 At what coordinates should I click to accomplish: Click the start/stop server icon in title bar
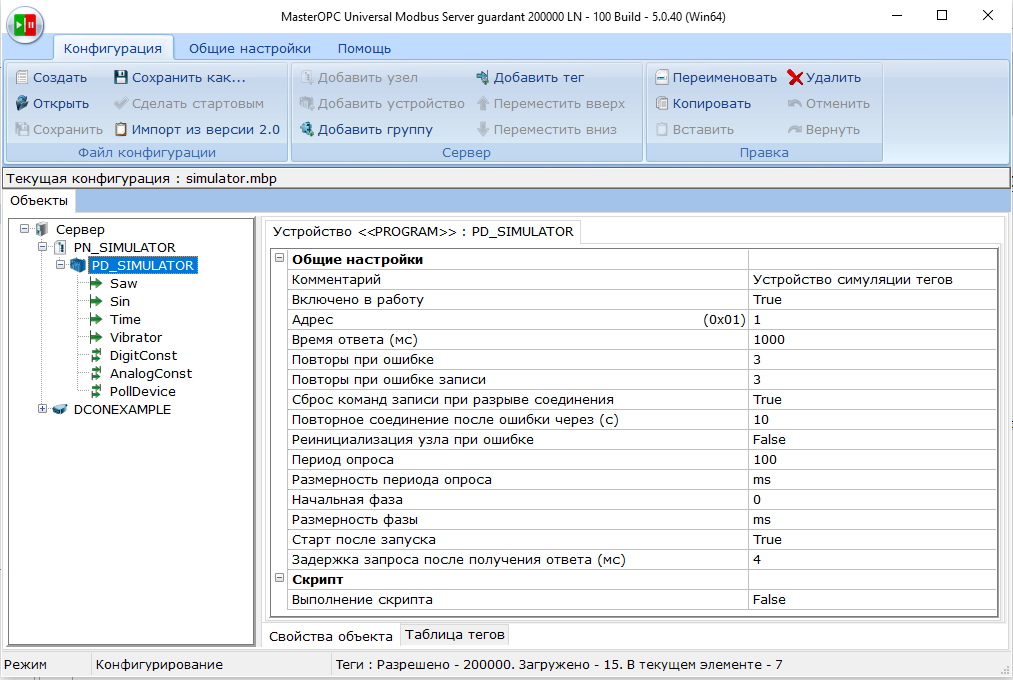pos(24,24)
